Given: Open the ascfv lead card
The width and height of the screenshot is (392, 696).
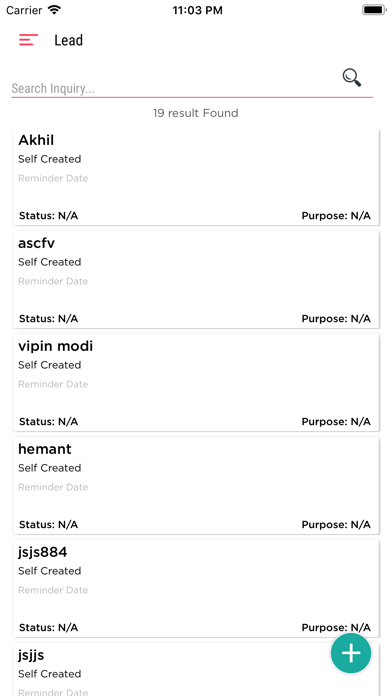Looking at the screenshot, I should (x=196, y=280).
